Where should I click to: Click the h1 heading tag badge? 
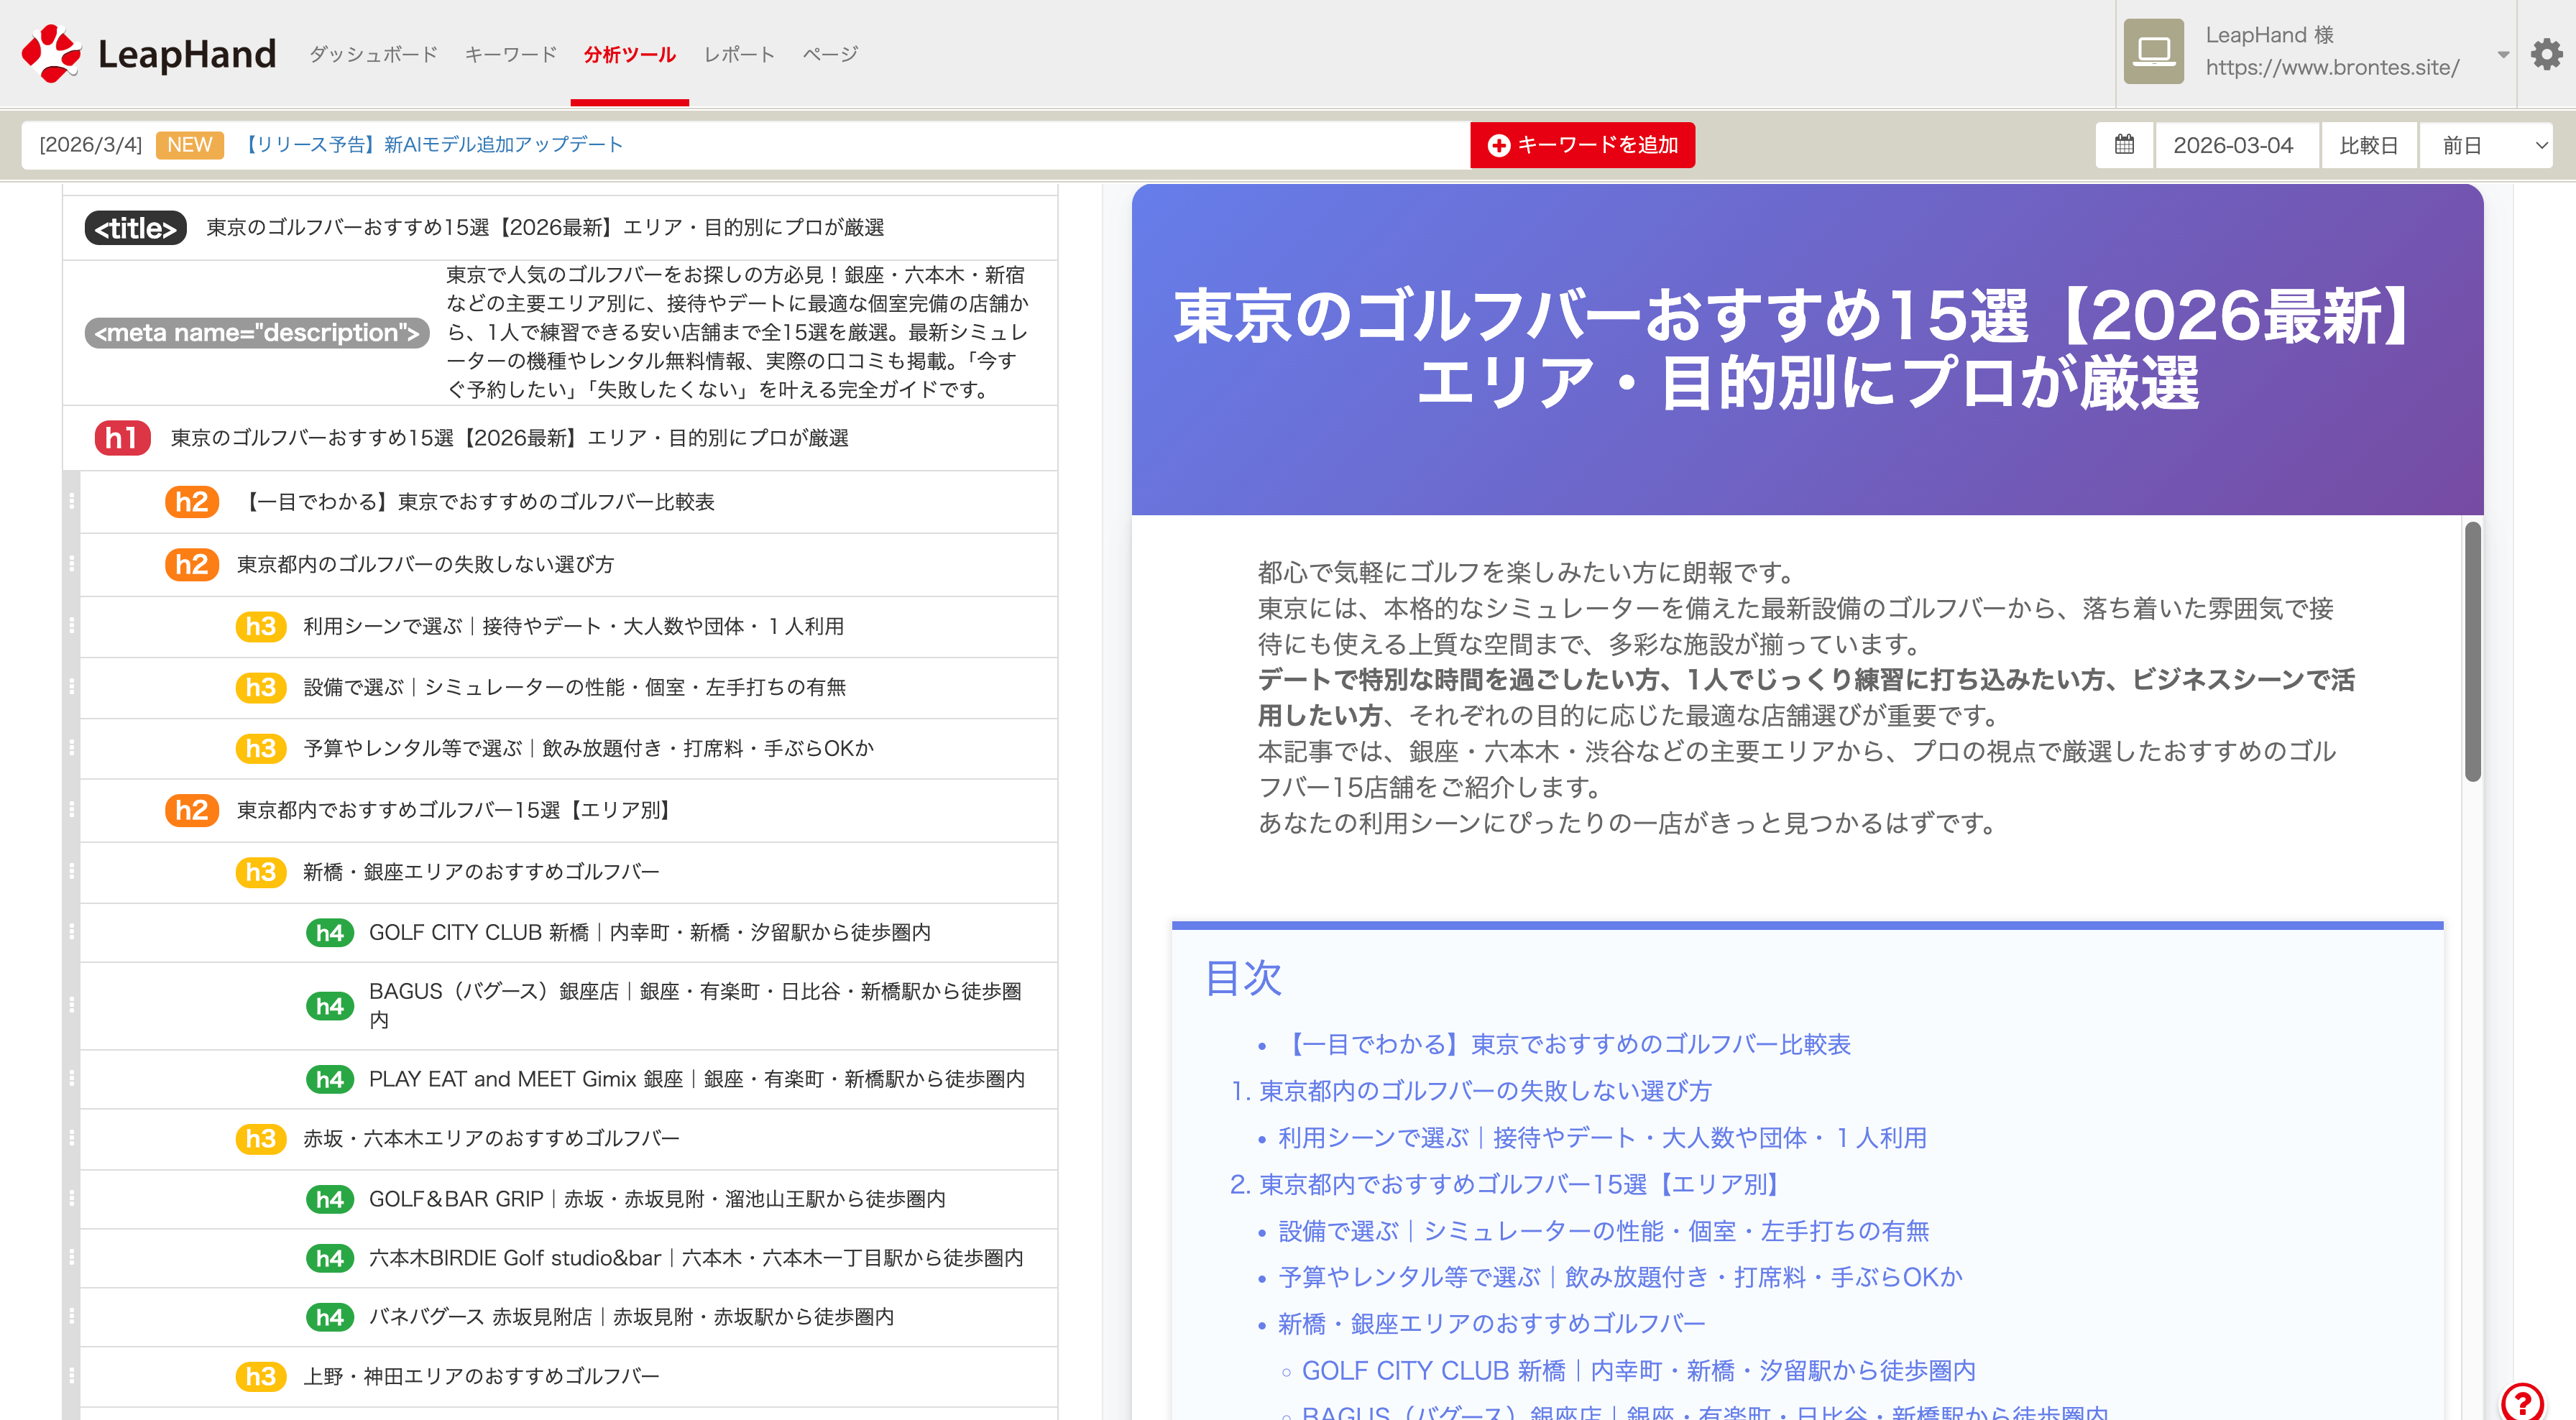pyautogui.click(x=122, y=438)
